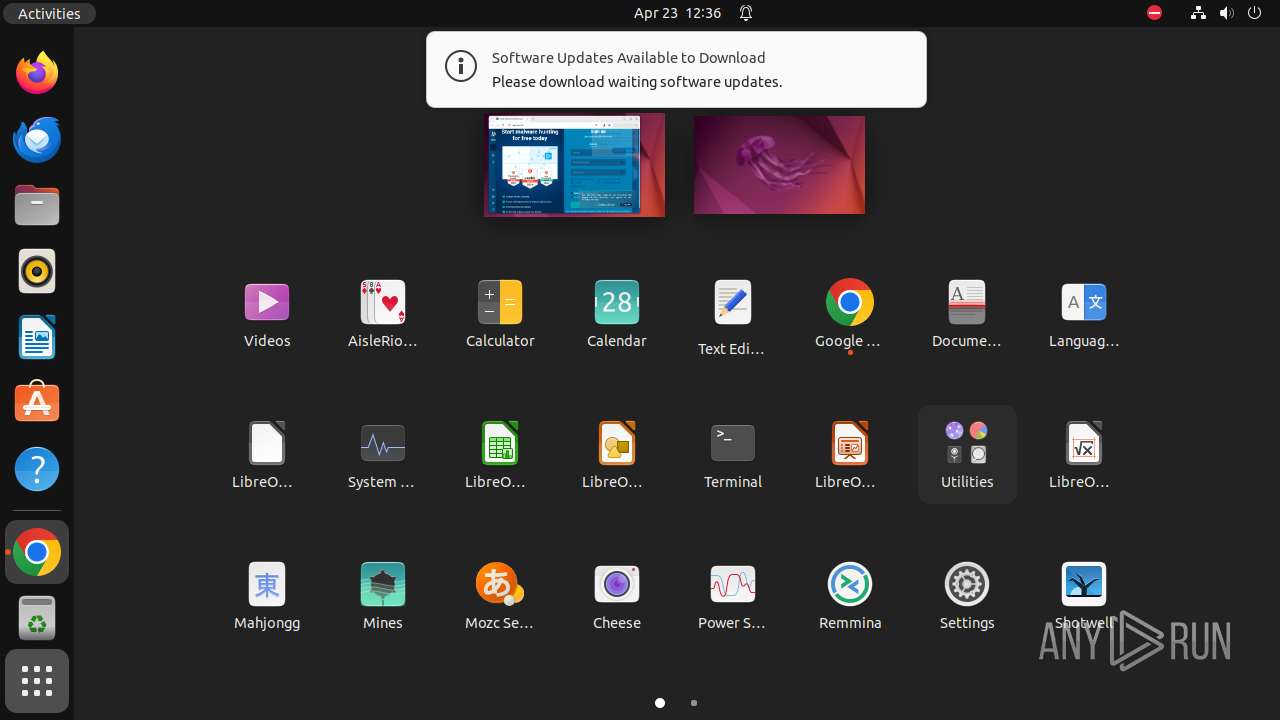Click the red do-not-disturb tray indicator

(x=1154, y=13)
